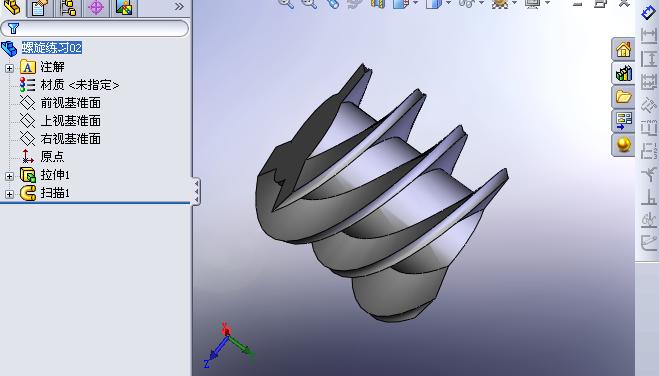This screenshot has height=376, width=659.
Task: Focus the feature tree filter field
Action: point(95,29)
